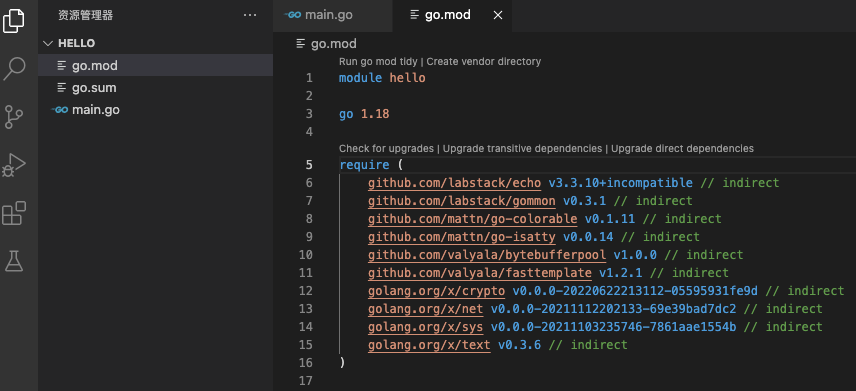Click Upgrade transitive dependencies code lens
The height and width of the screenshot is (391, 856).
click(522, 149)
